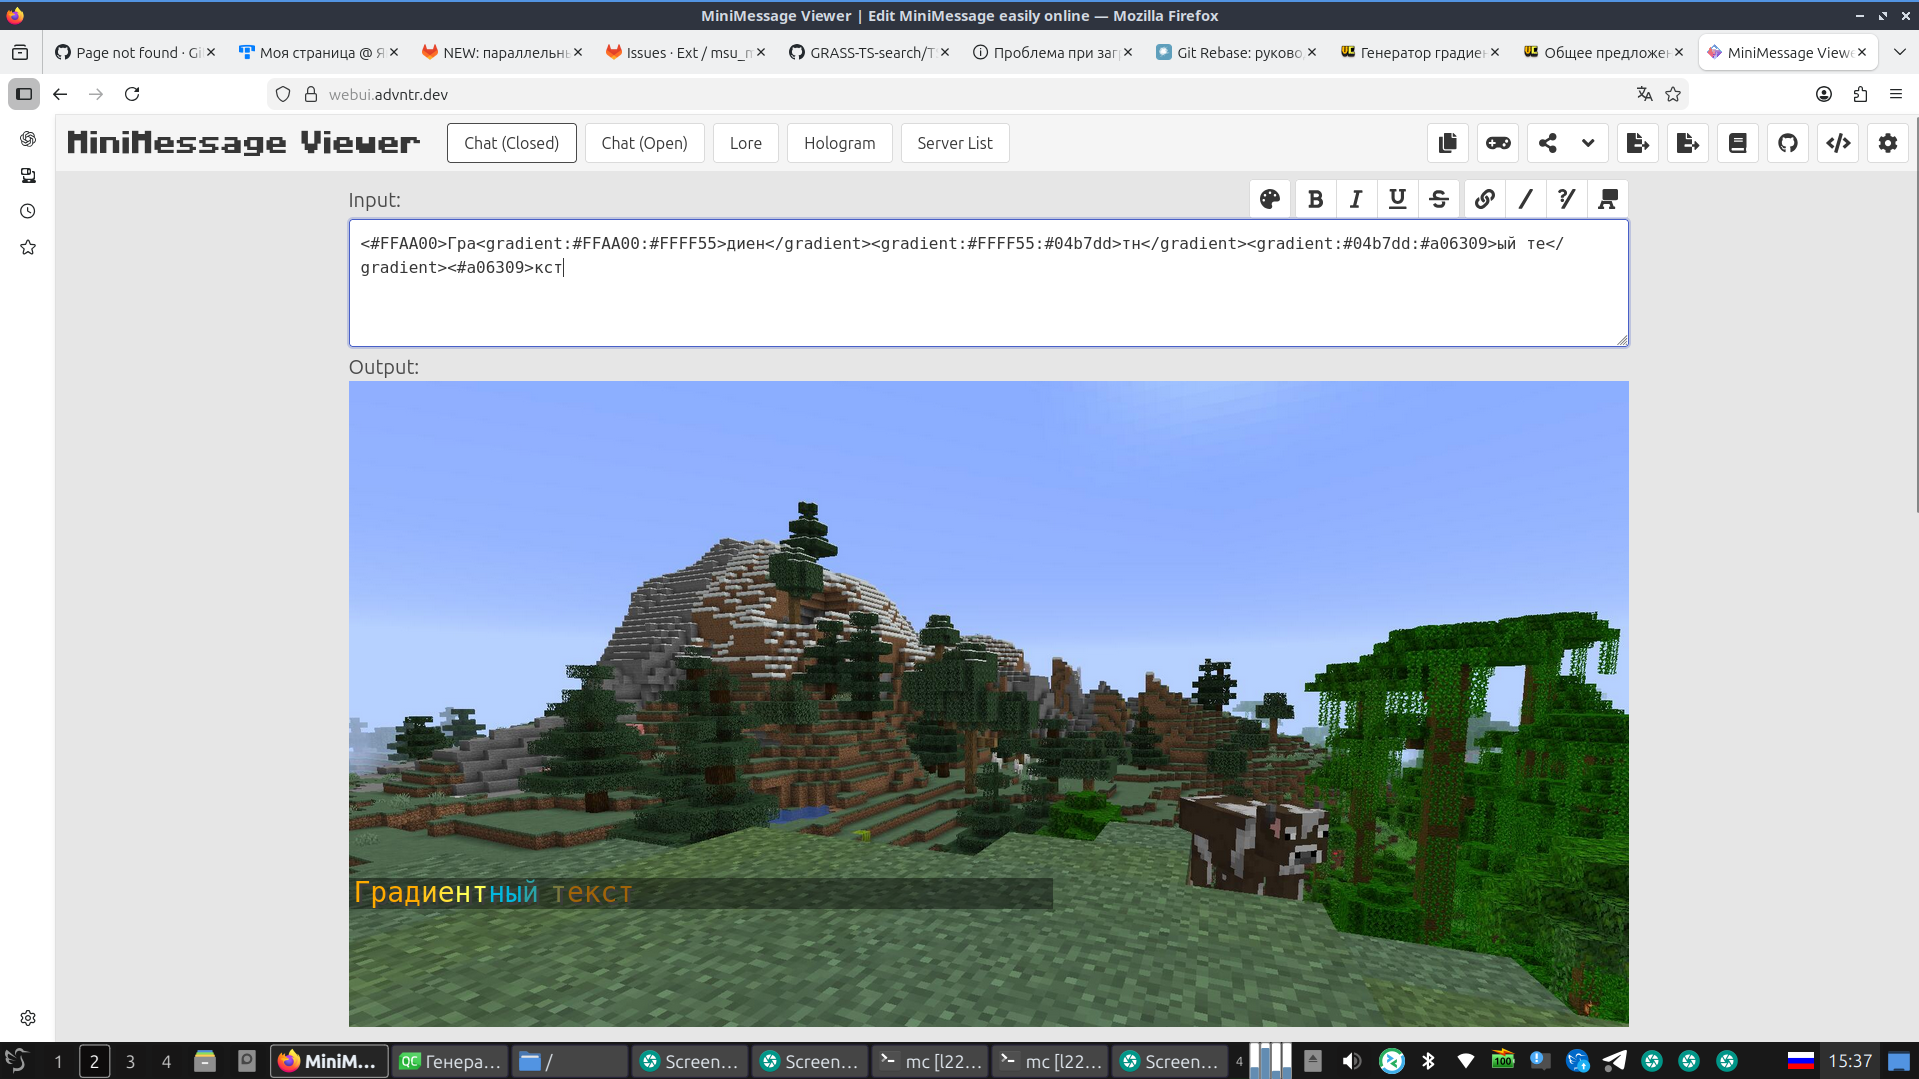Click the code brackets icon

1838,143
